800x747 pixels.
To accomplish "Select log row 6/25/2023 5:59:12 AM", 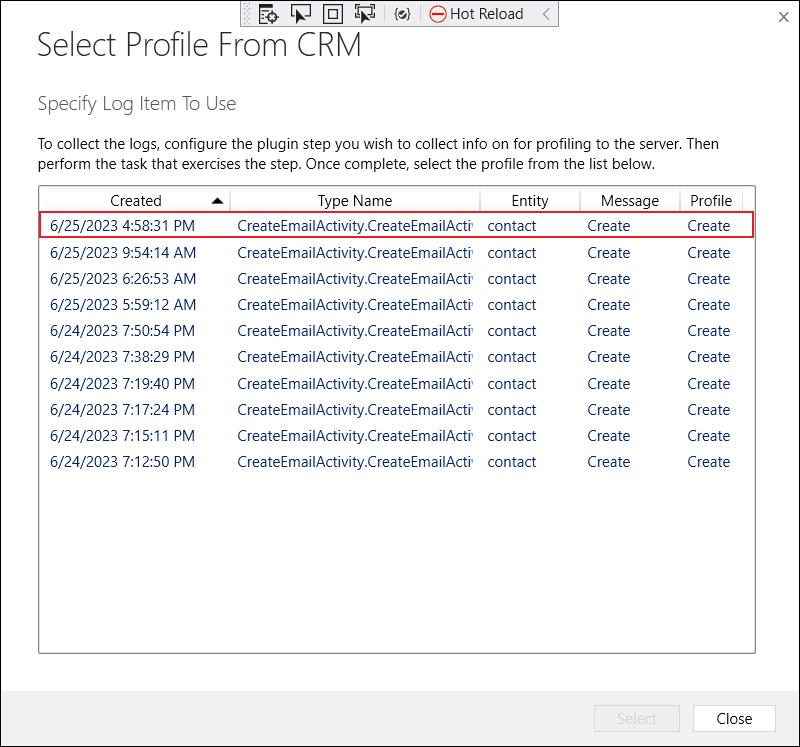I will tap(396, 305).
